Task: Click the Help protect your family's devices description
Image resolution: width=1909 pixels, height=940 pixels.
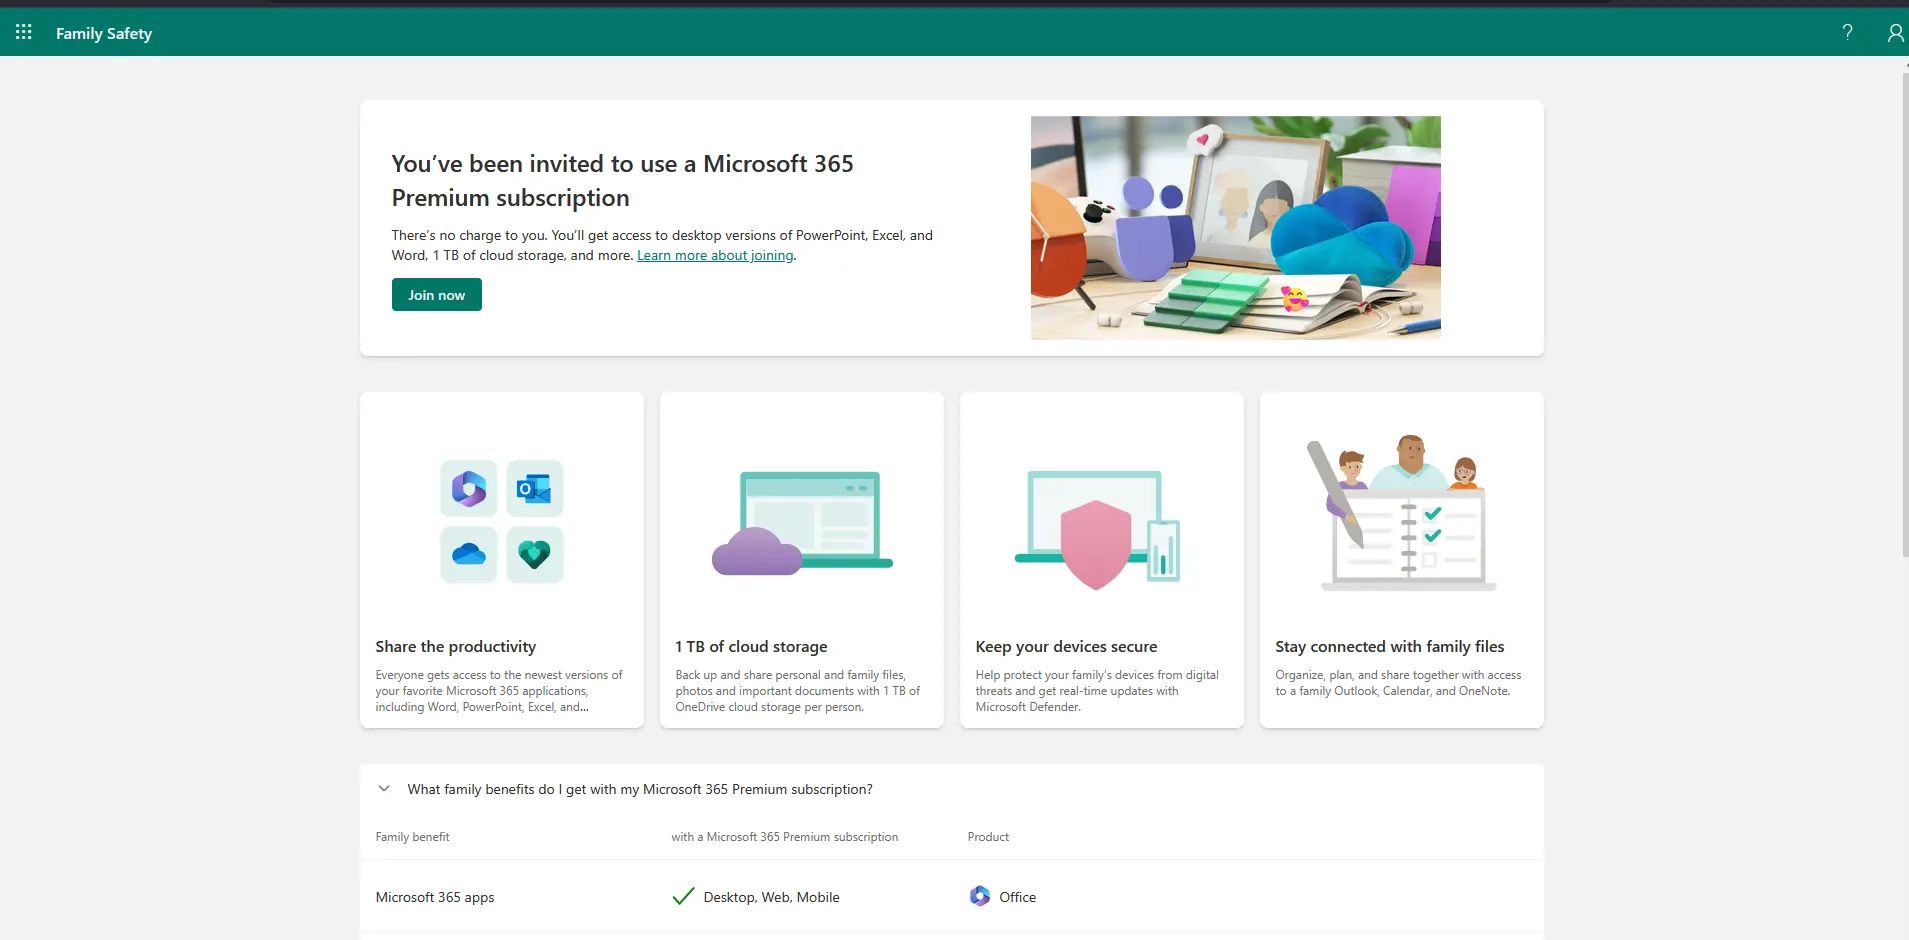Action: pyautogui.click(x=1098, y=691)
